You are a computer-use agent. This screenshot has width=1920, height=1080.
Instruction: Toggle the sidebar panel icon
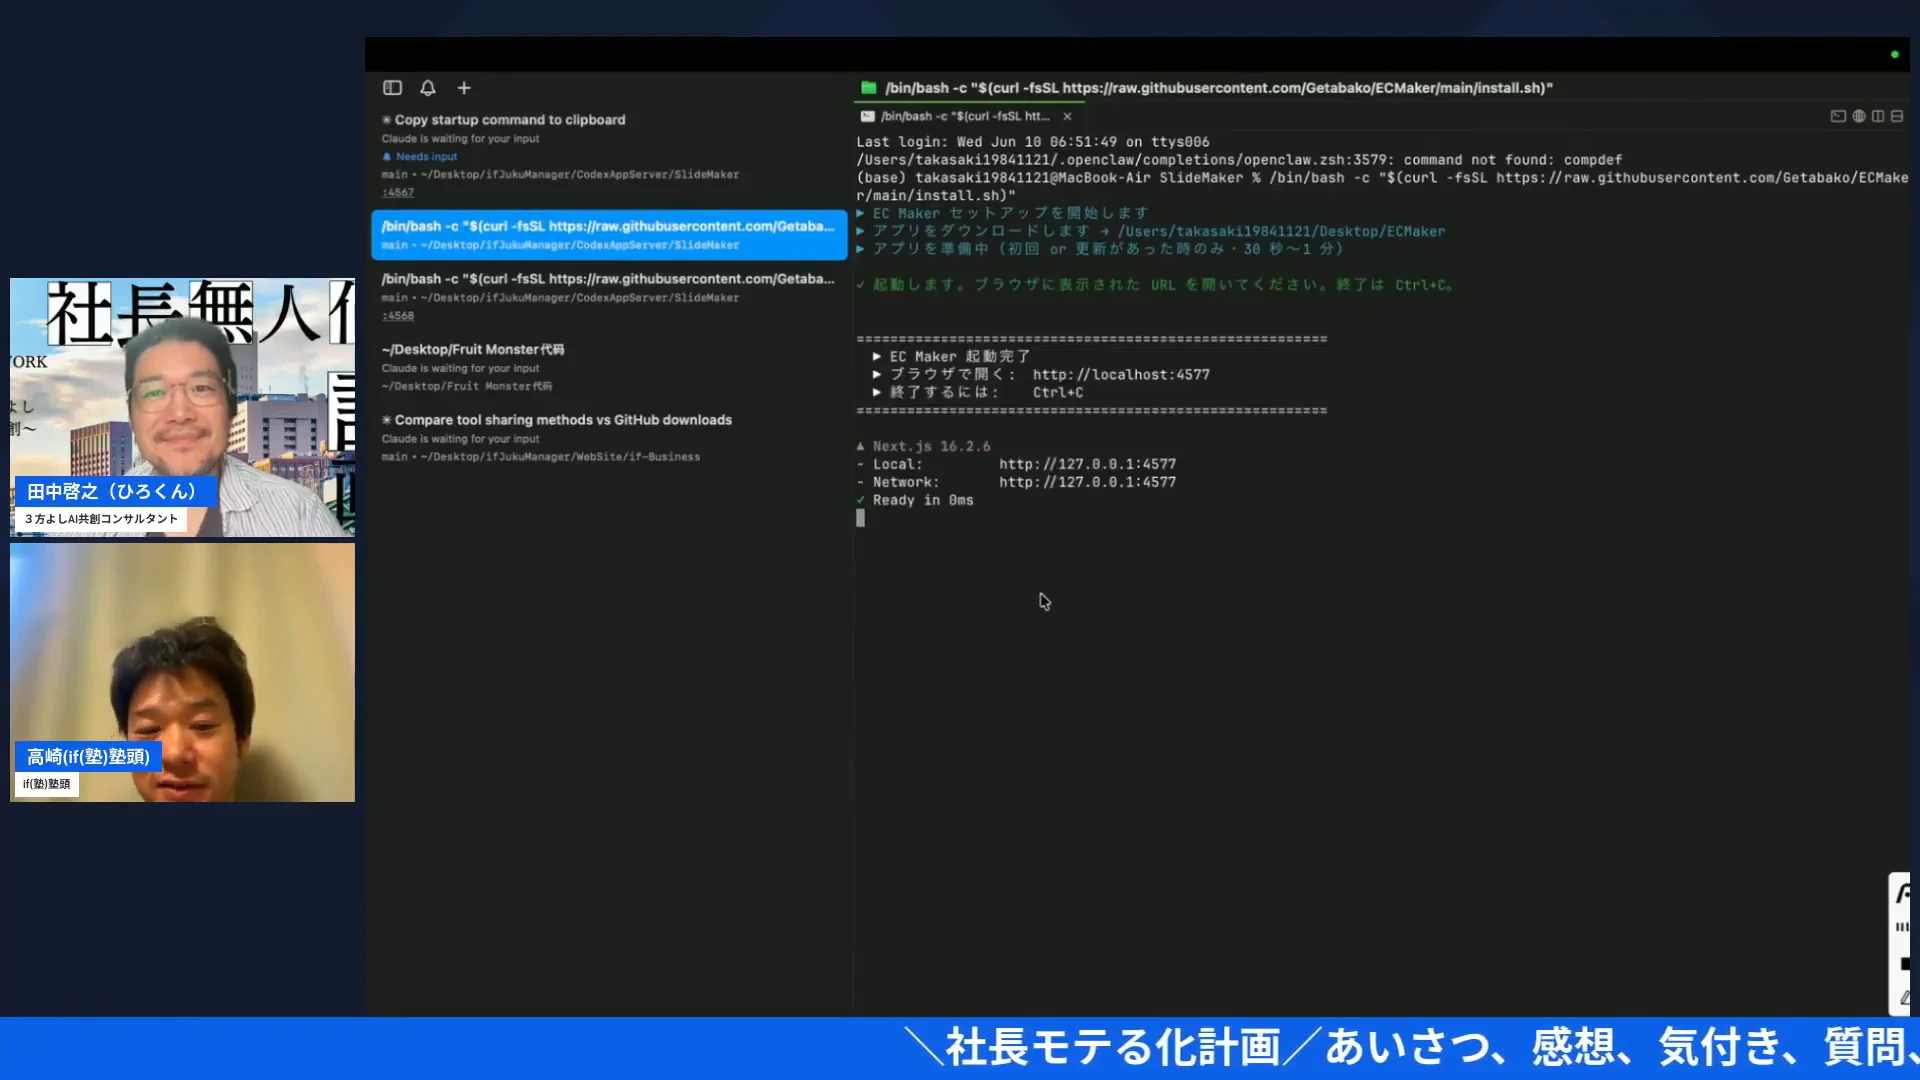(392, 88)
